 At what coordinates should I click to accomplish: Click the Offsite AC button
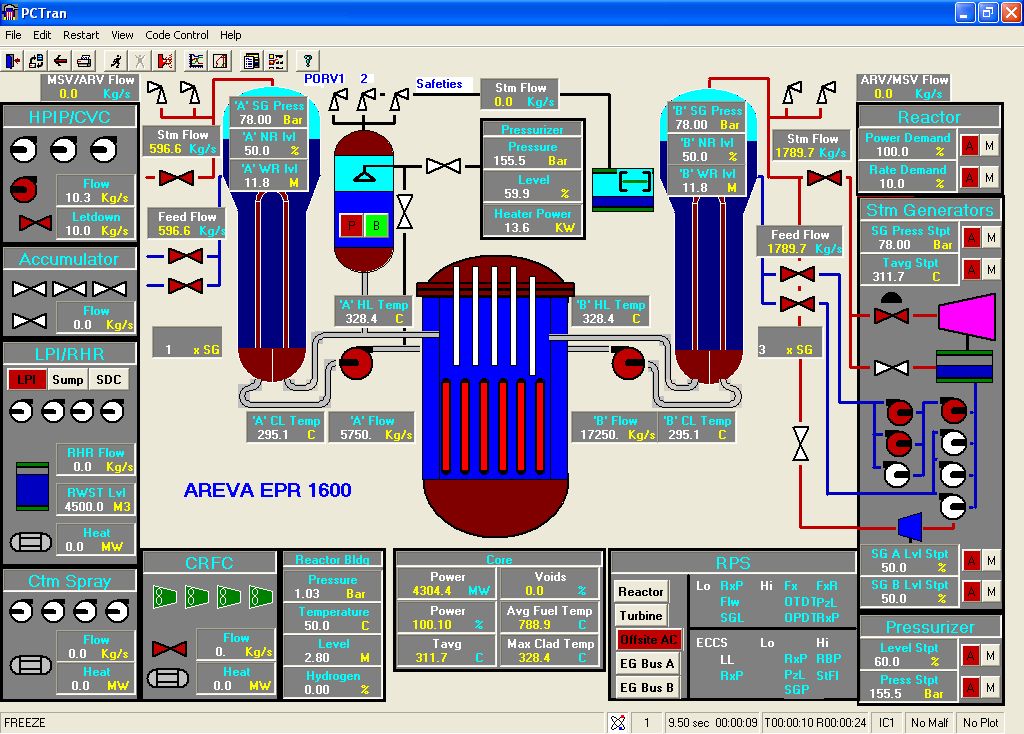click(647, 640)
